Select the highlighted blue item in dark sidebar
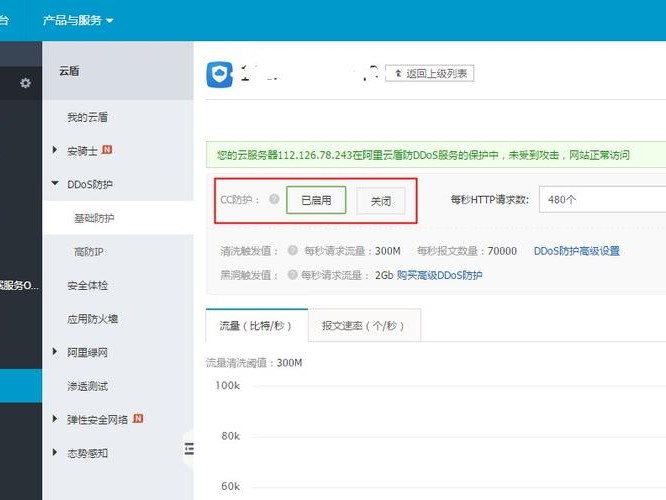666x500 pixels. 21,386
